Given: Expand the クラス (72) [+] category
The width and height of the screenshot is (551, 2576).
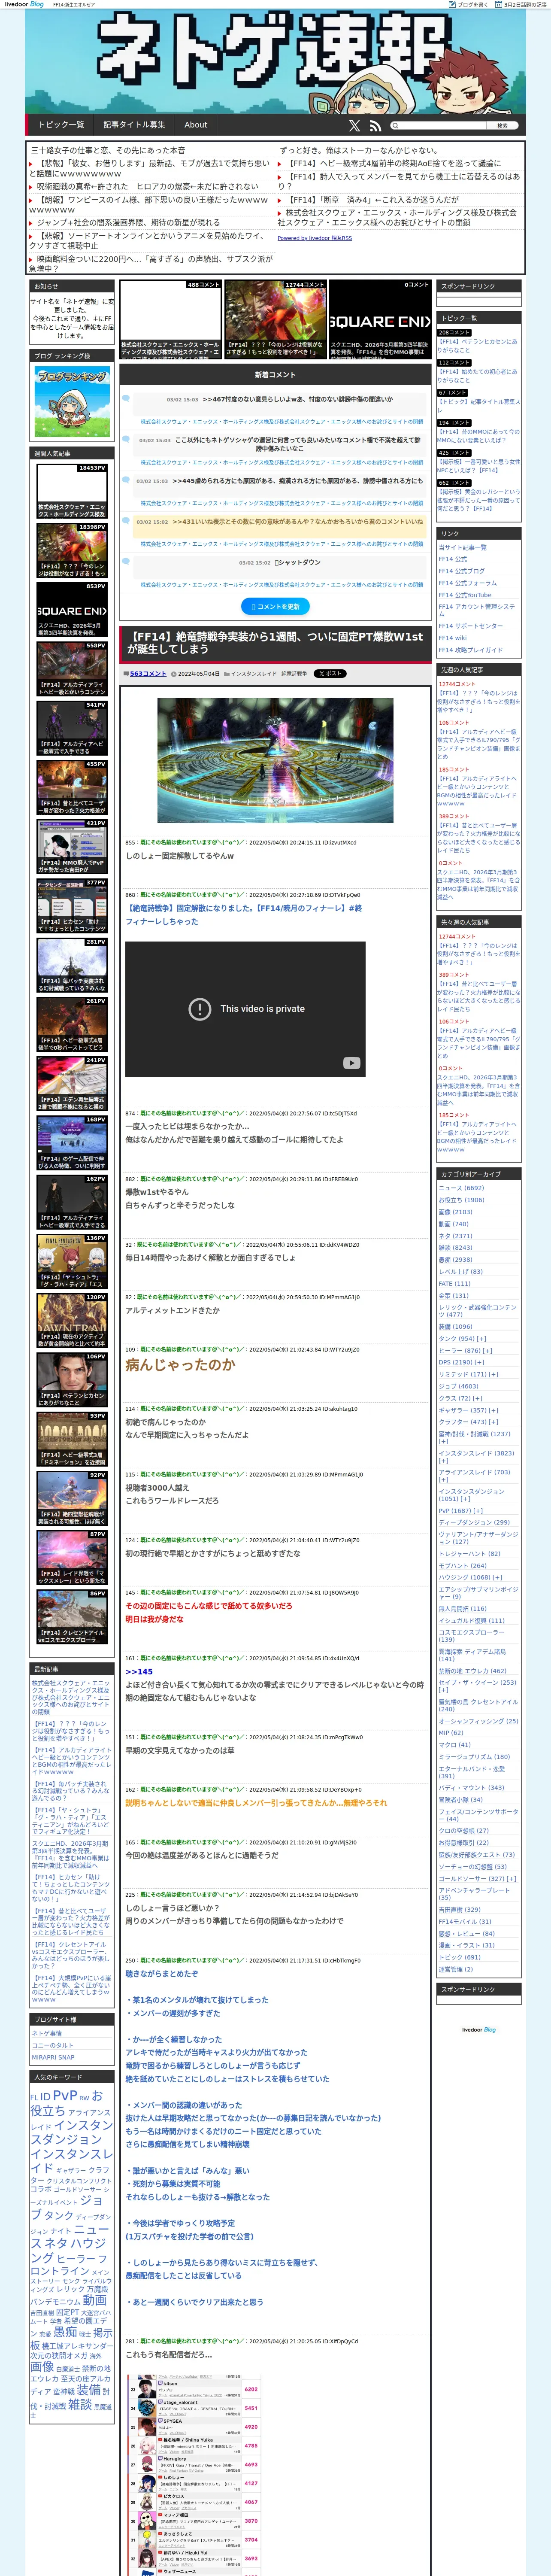Looking at the screenshot, I should pyautogui.click(x=461, y=1398).
